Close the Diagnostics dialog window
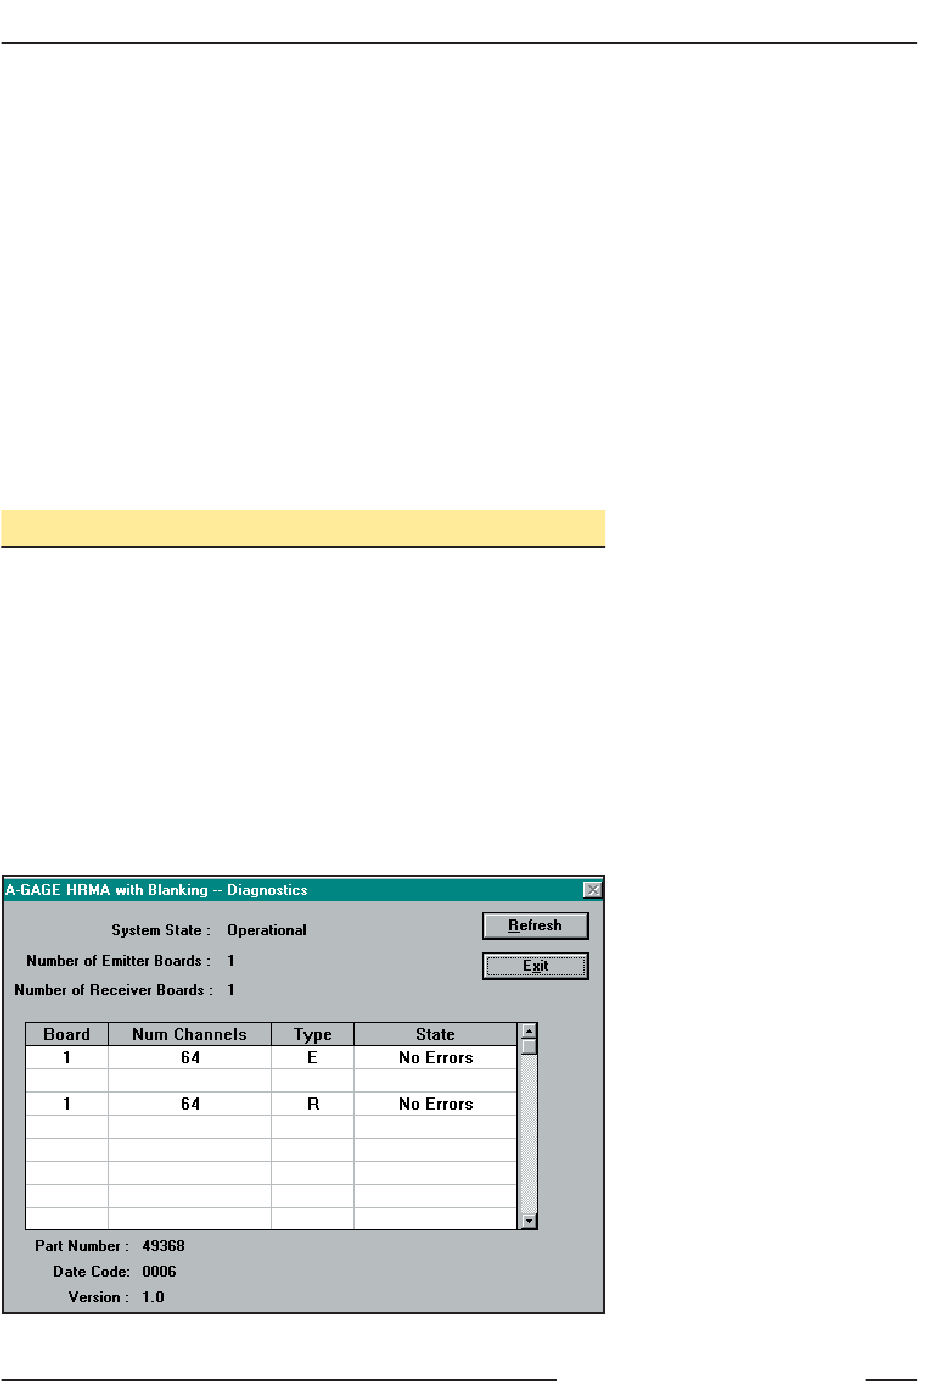 [x=593, y=890]
